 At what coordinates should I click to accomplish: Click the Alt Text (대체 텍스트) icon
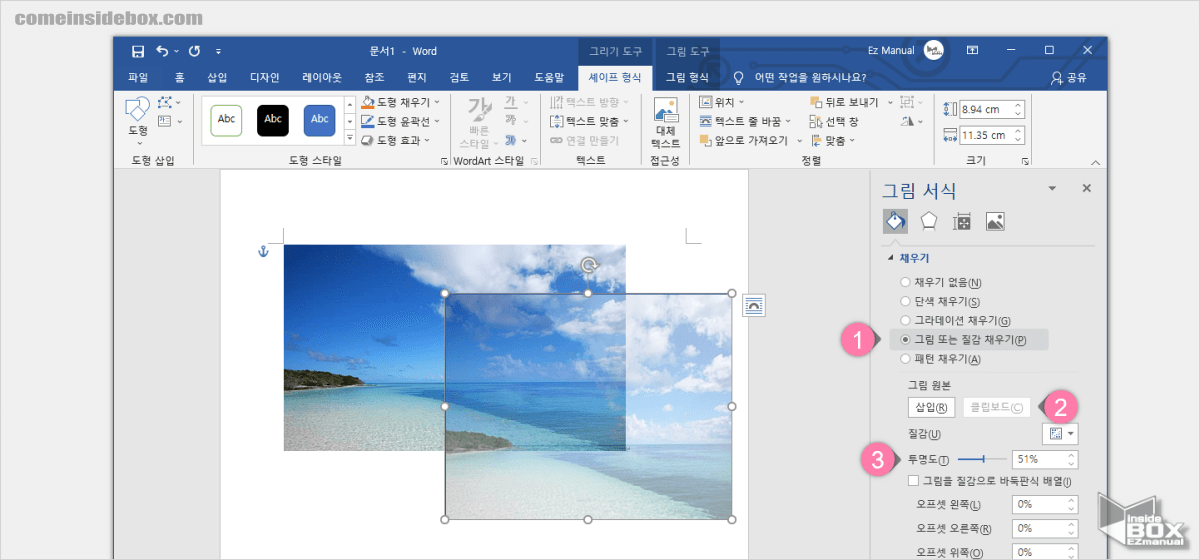665,122
